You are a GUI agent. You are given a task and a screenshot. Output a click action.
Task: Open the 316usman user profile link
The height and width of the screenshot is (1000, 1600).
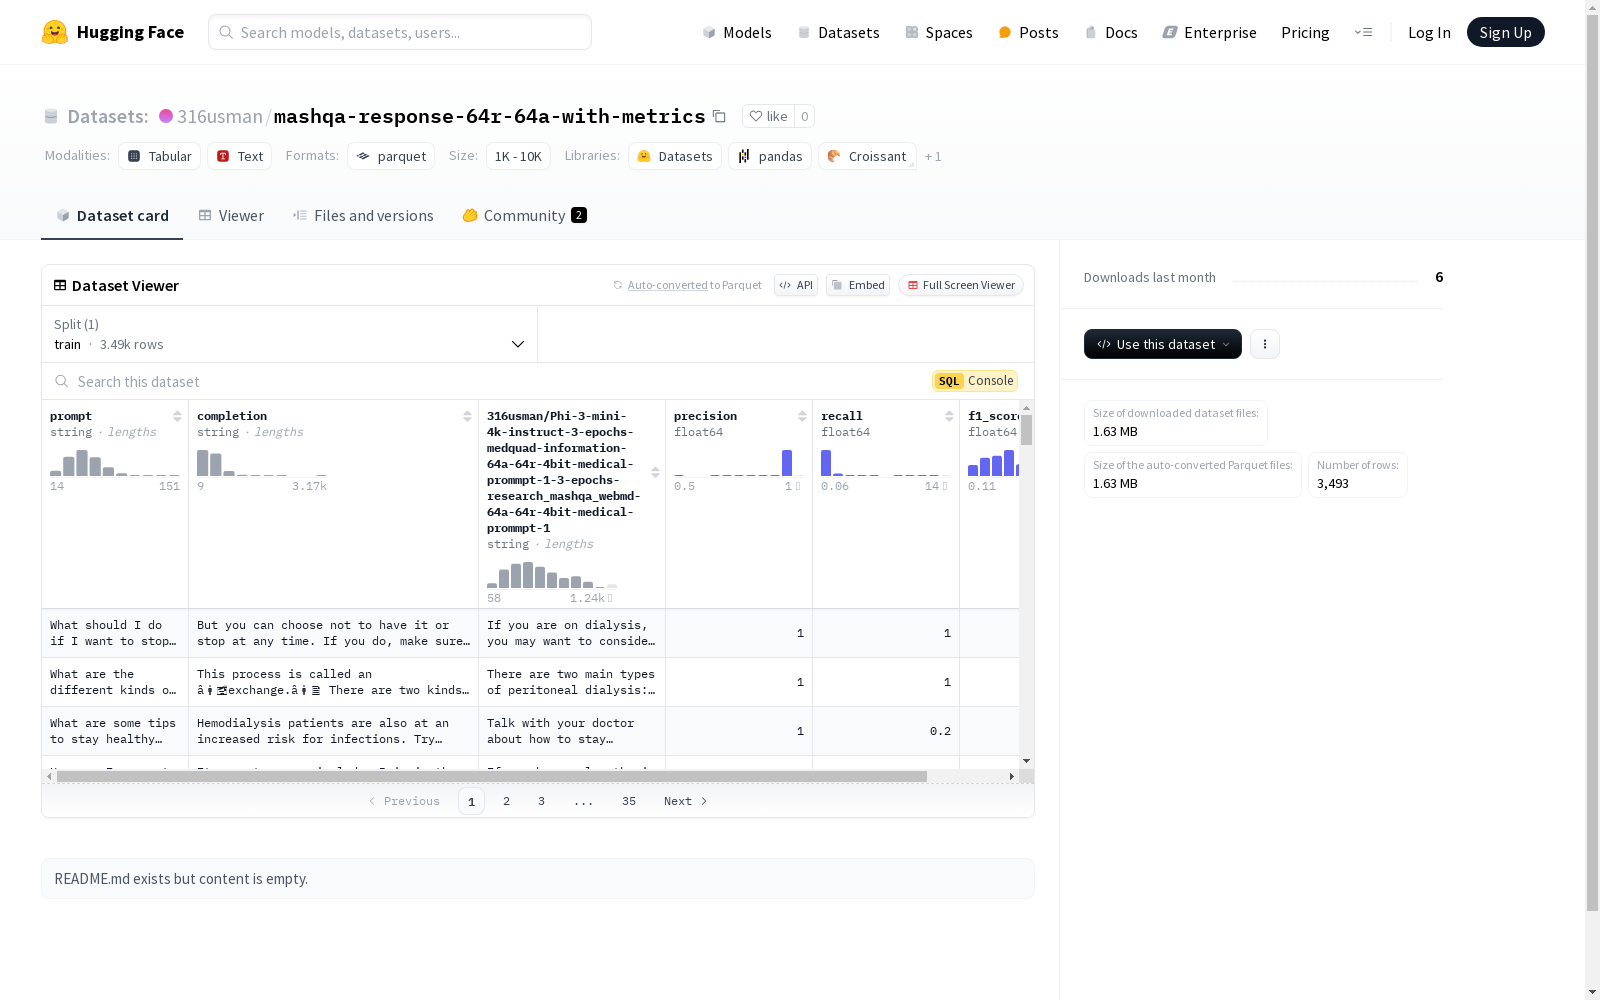click(220, 116)
